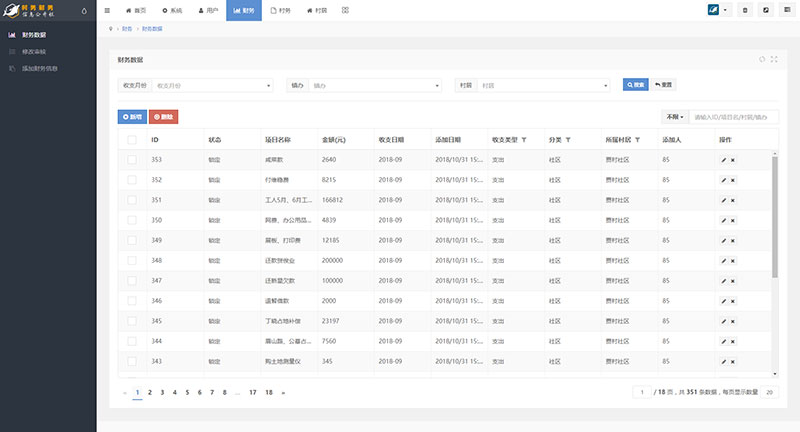Viewport: 800px width, 432px height.
Task: Delete row 346 using the X icon
Action: tap(733, 301)
